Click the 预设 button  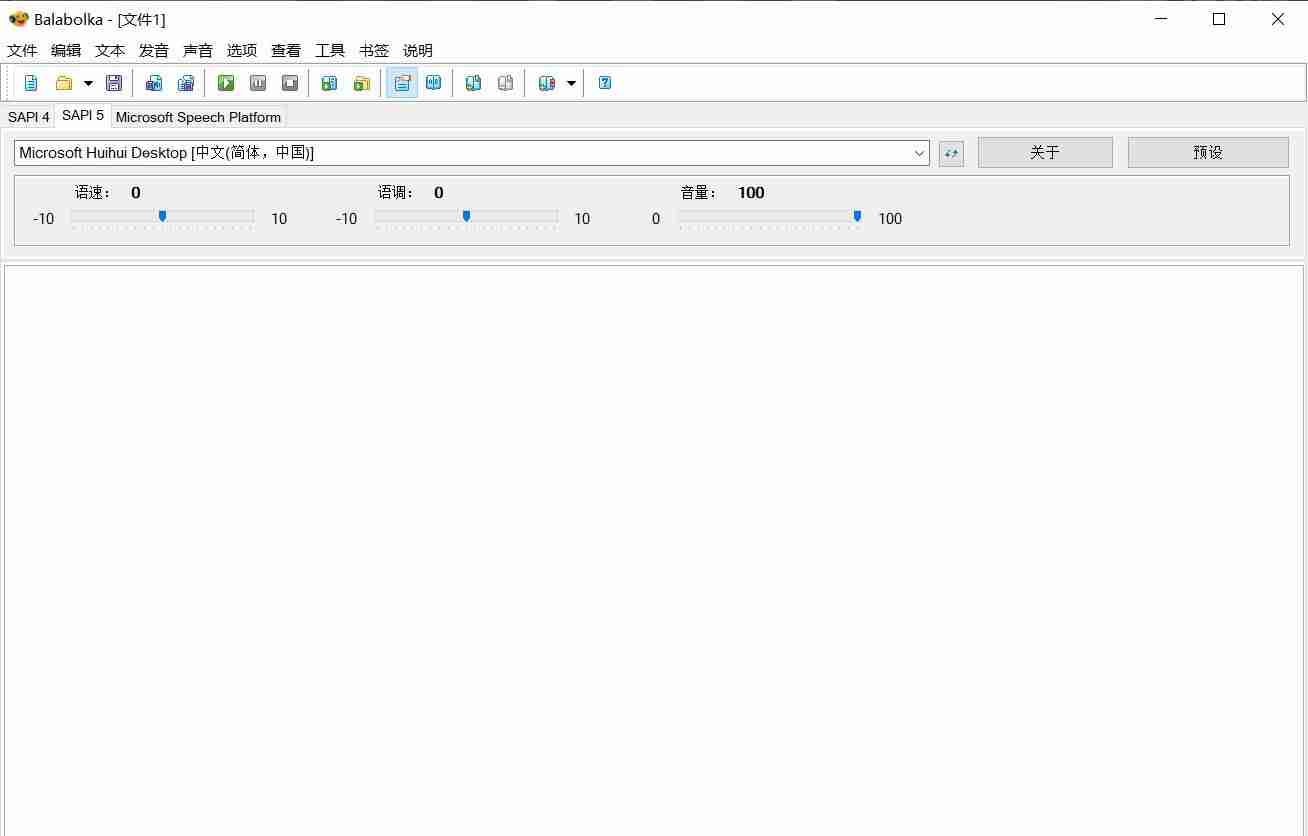click(1208, 152)
